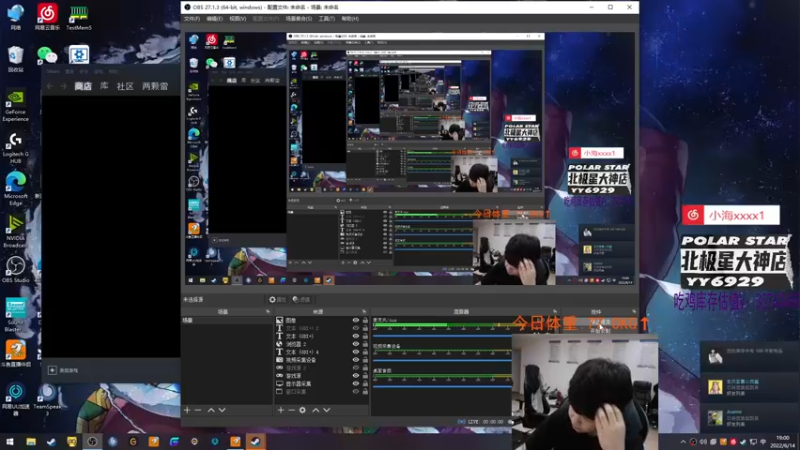
Task: Add a new source with the plus icon
Action: tap(280, 410)
